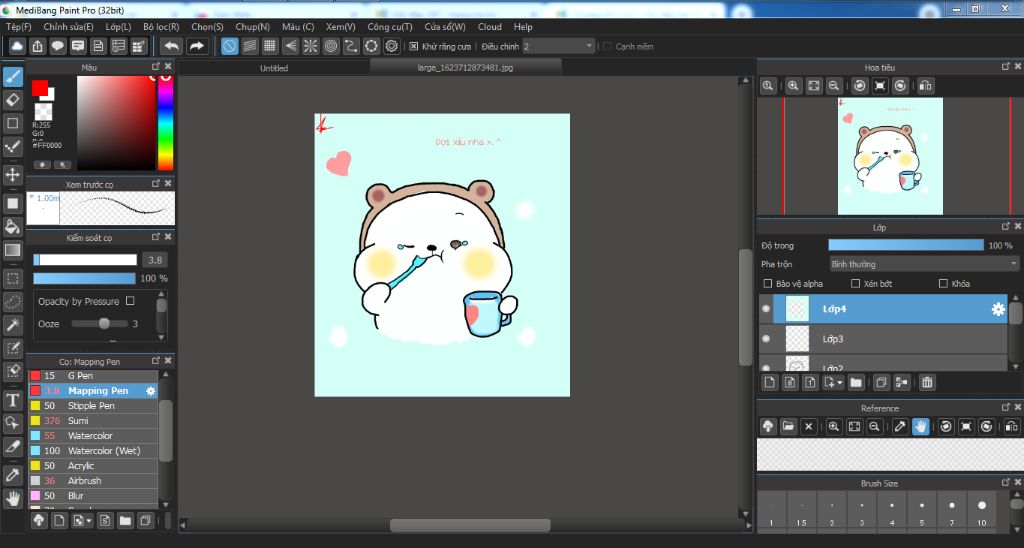Turn snap off with the crossed circle icon
This screenshot has height=548, width=1024.
(x=229, y=46)
